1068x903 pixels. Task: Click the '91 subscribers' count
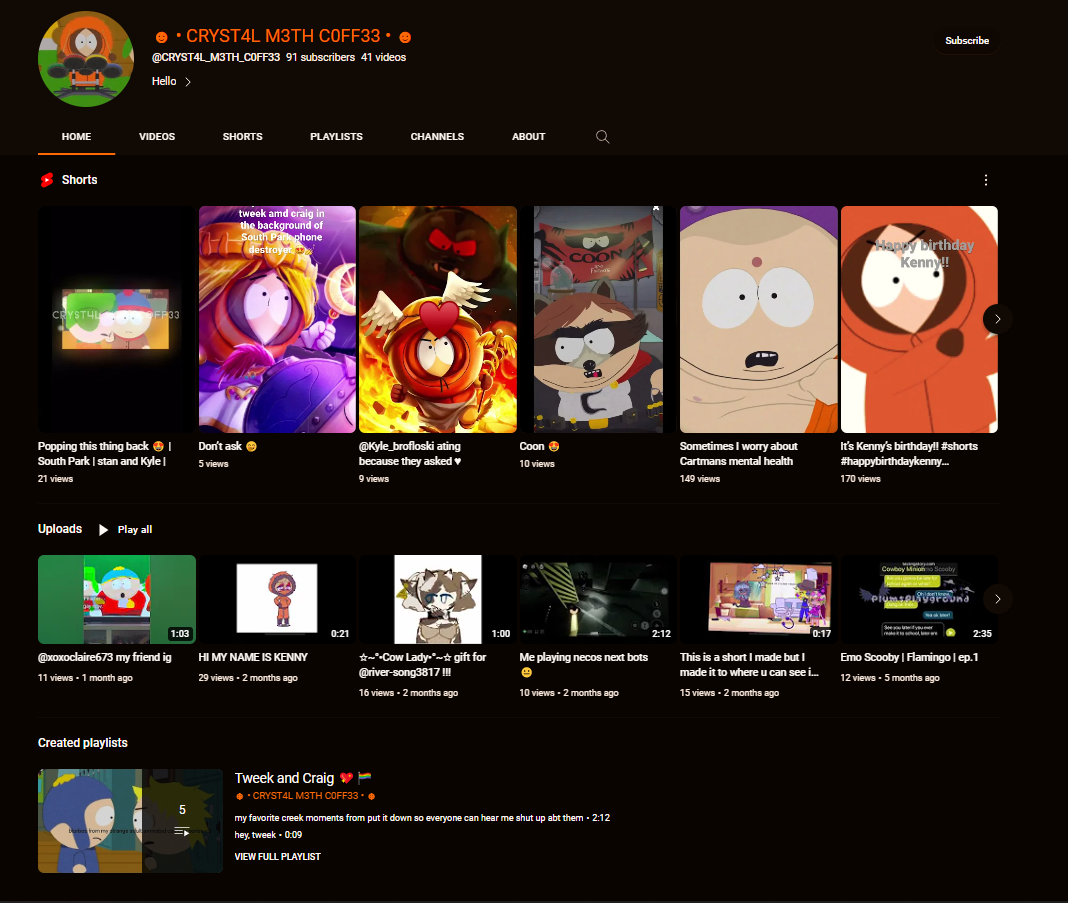point(320,57)
